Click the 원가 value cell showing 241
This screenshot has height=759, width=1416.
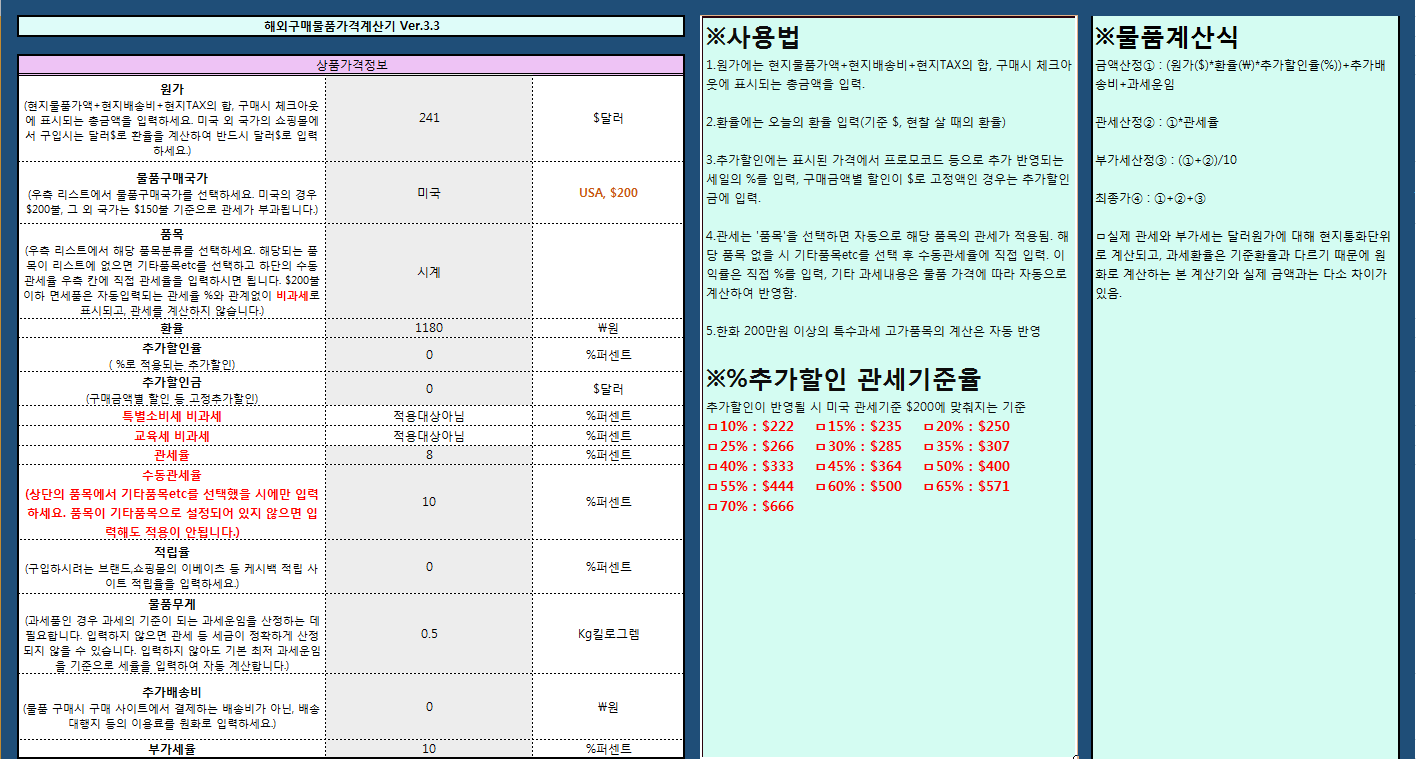428,118
